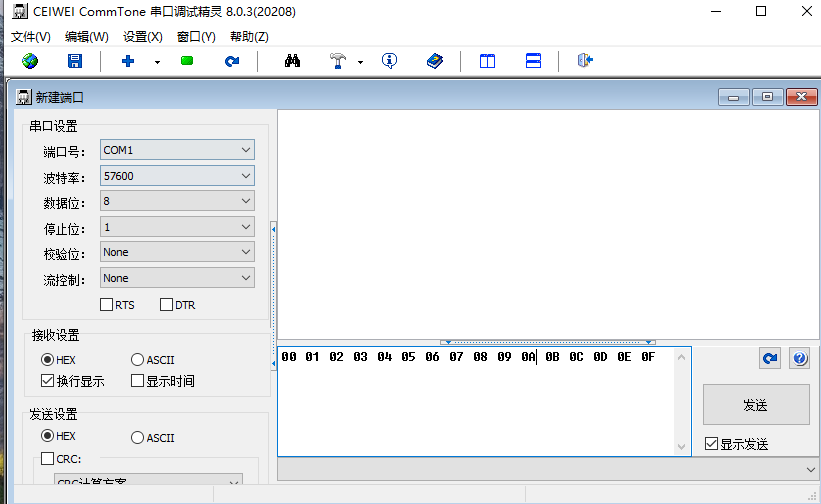Open the dropdown arrow beside the plus icon
This screenshot has height=504, width=821.
point(157,62)
